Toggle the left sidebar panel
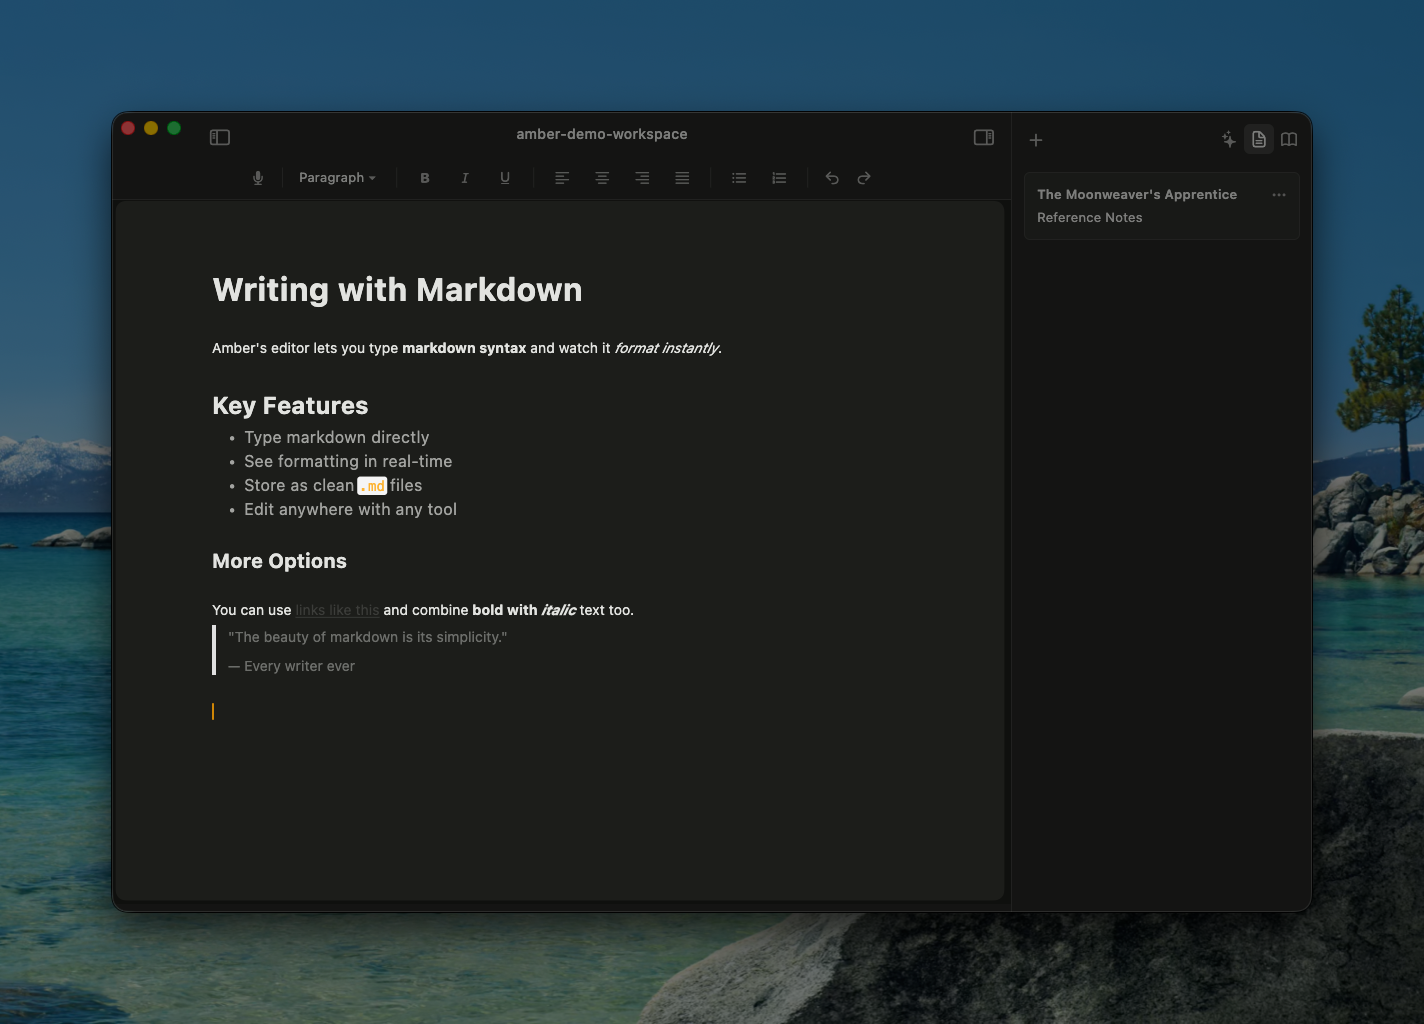Image resolution: width=1424 pixels, height=1024 pixels. [220, 137]
